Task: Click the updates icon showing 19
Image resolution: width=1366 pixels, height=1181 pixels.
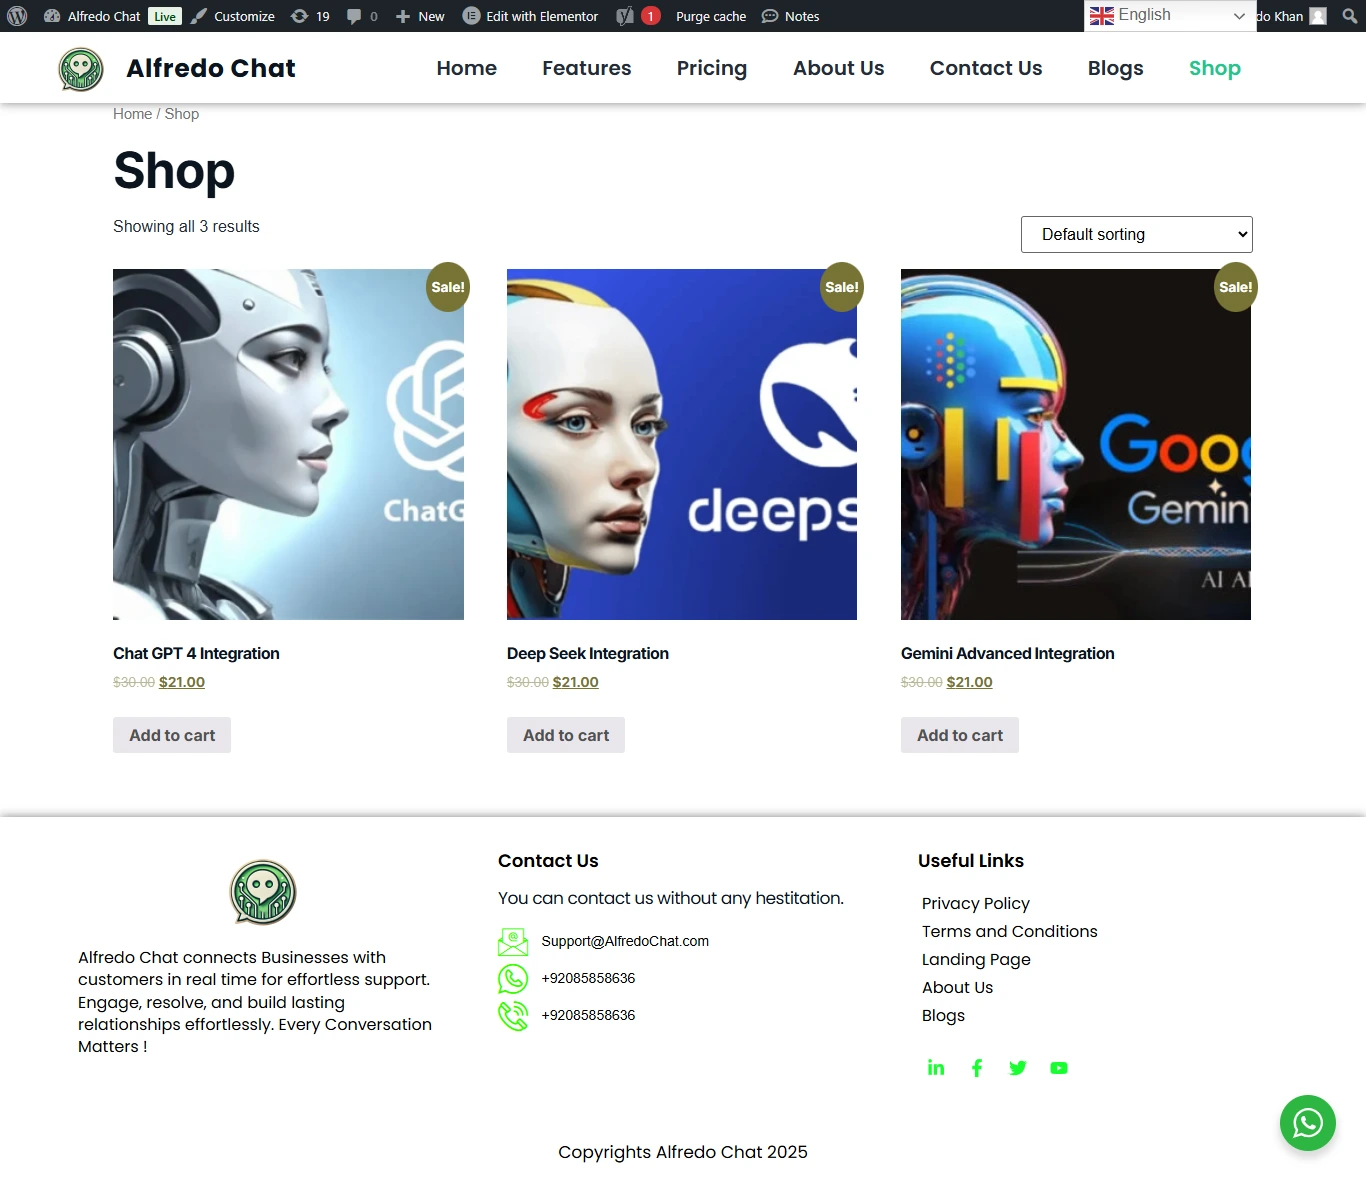Action: click(299, 16)
